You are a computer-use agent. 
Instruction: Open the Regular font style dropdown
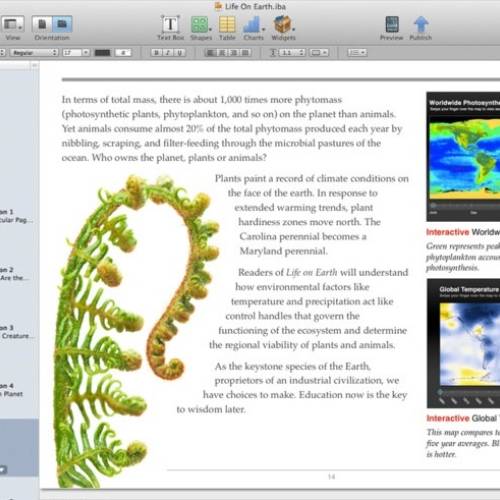click(x=34, y=53)
